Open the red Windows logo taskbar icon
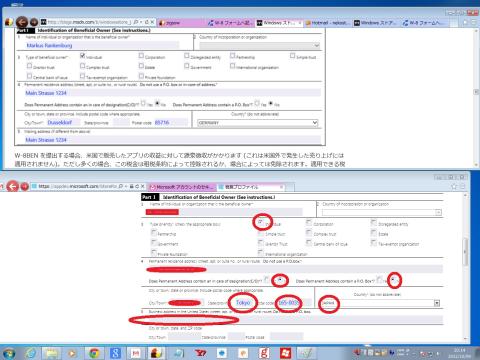The width and height of the screenshot is (480, 360). 285,353
